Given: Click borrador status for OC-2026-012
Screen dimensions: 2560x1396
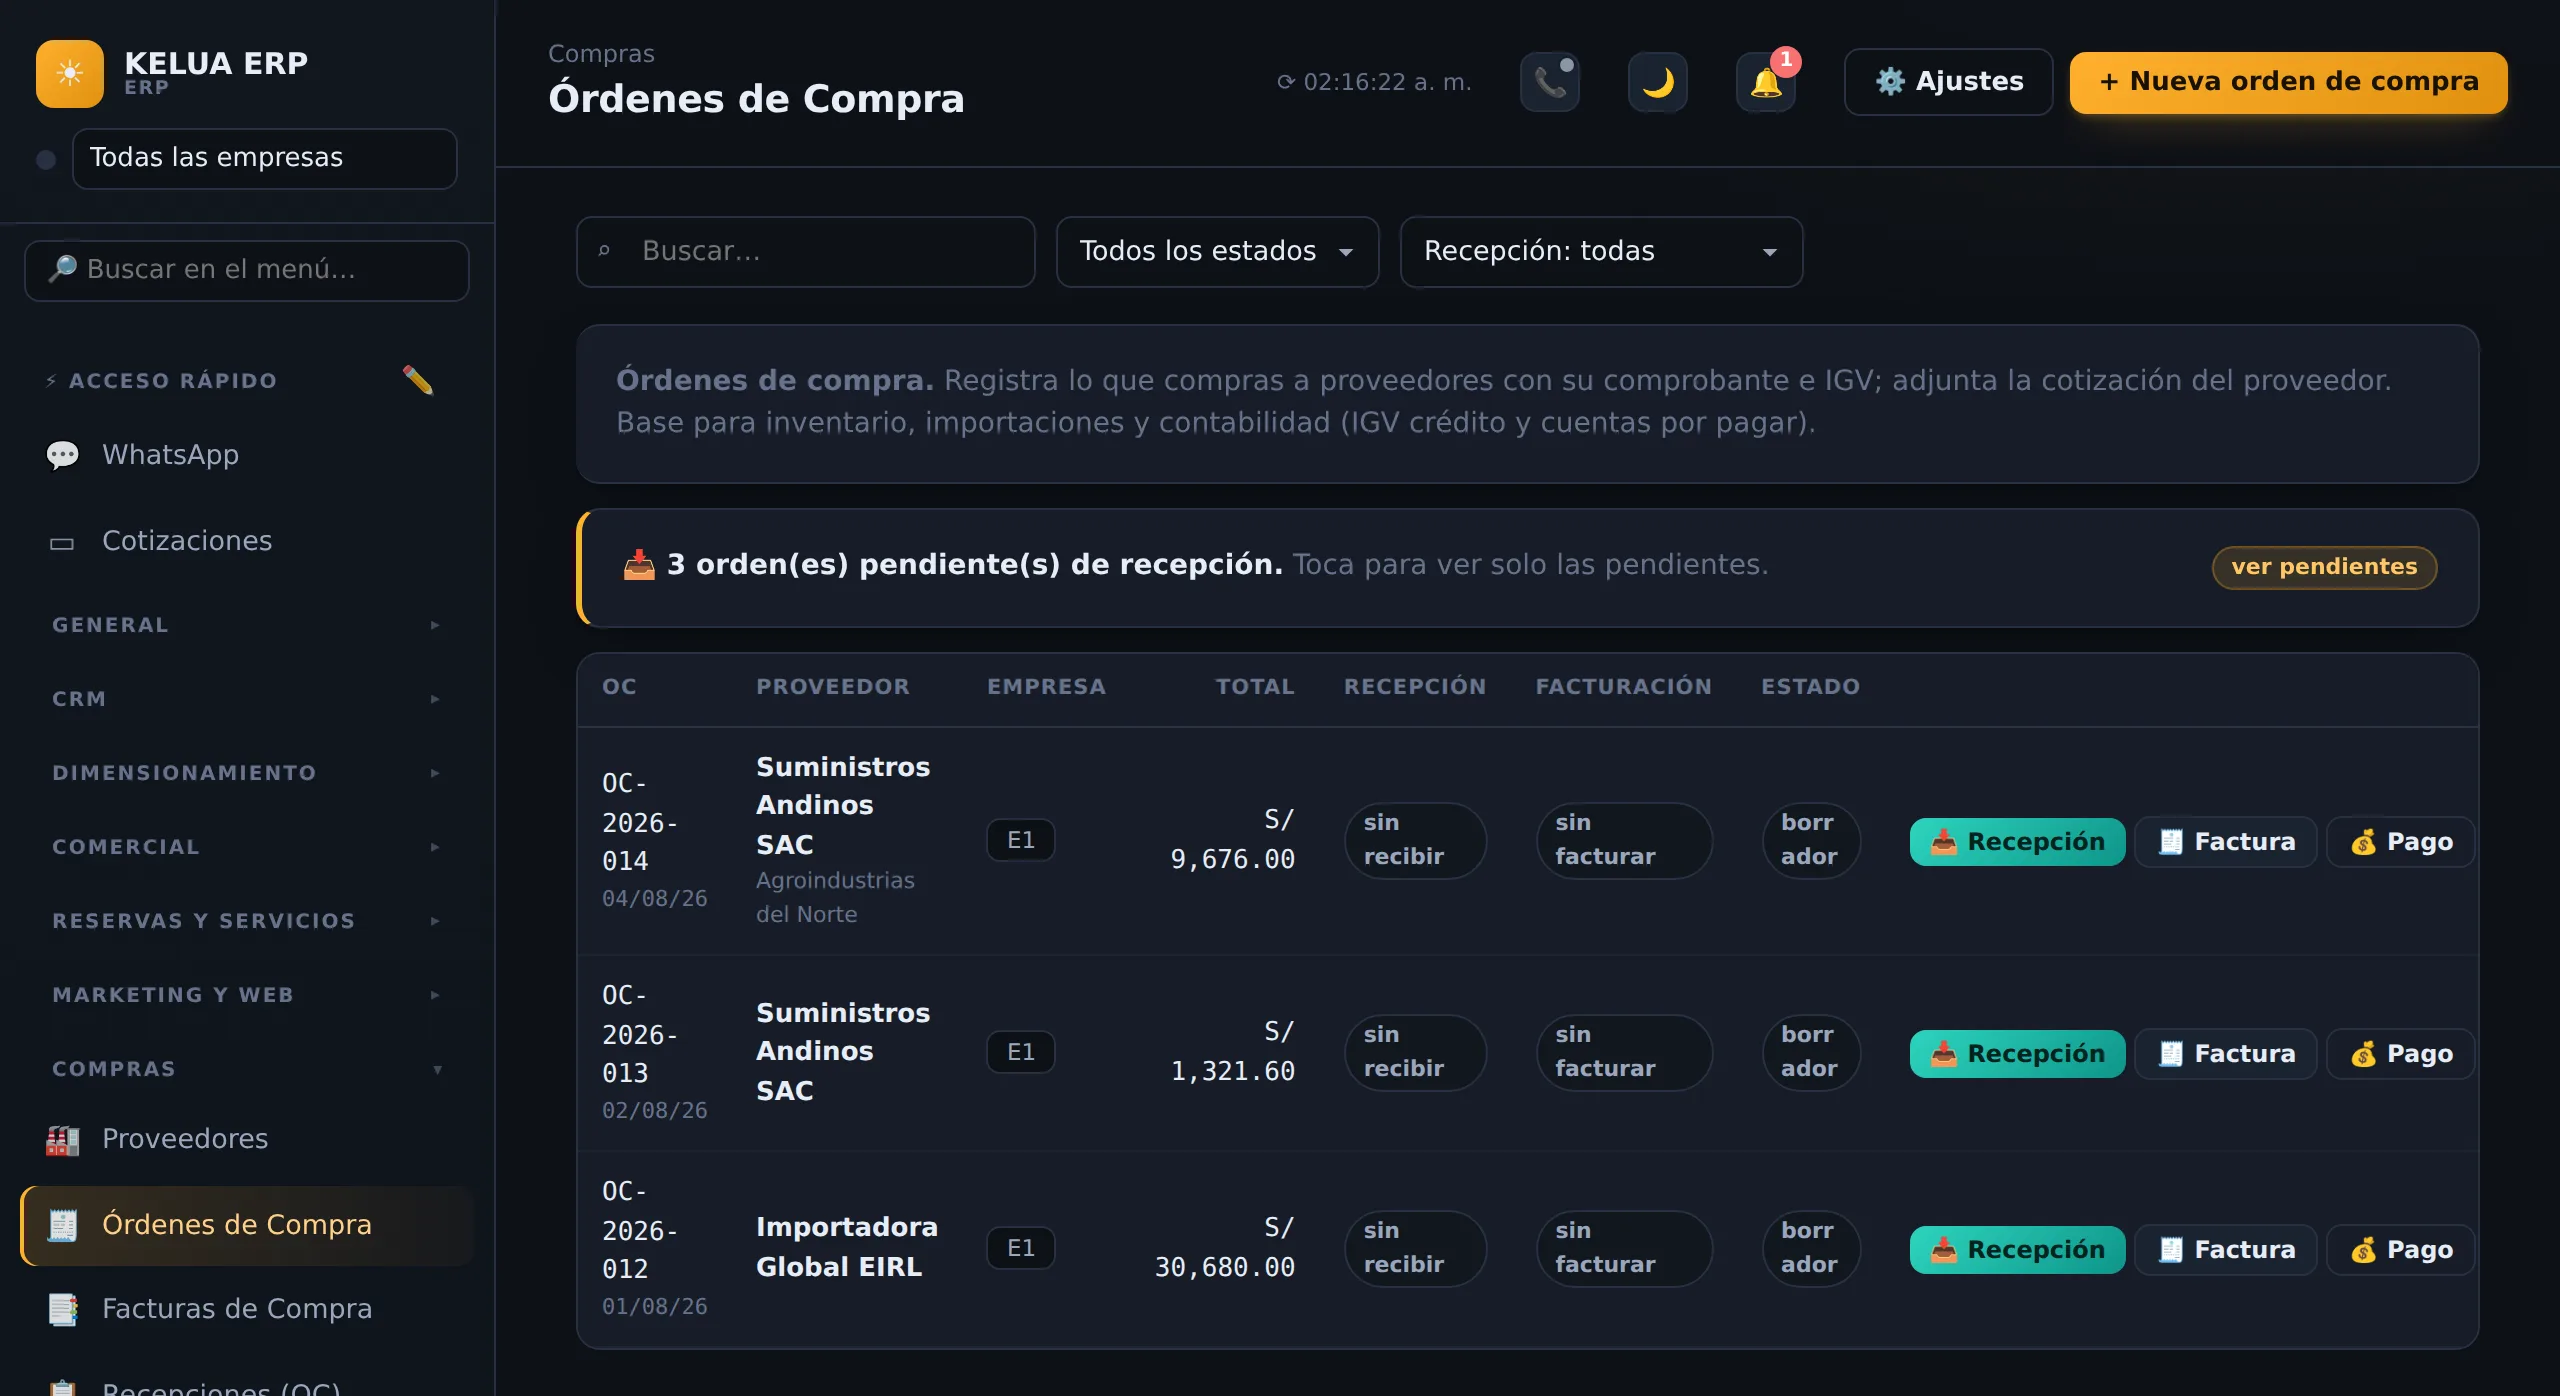Looking at the screenshot, I should pos(1811,1248).
